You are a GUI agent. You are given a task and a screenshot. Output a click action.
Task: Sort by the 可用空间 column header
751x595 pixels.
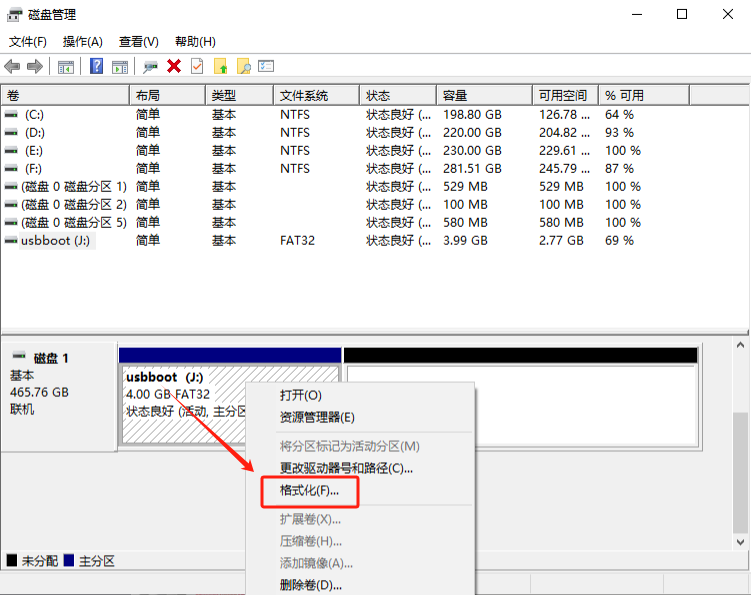(566, 95)
